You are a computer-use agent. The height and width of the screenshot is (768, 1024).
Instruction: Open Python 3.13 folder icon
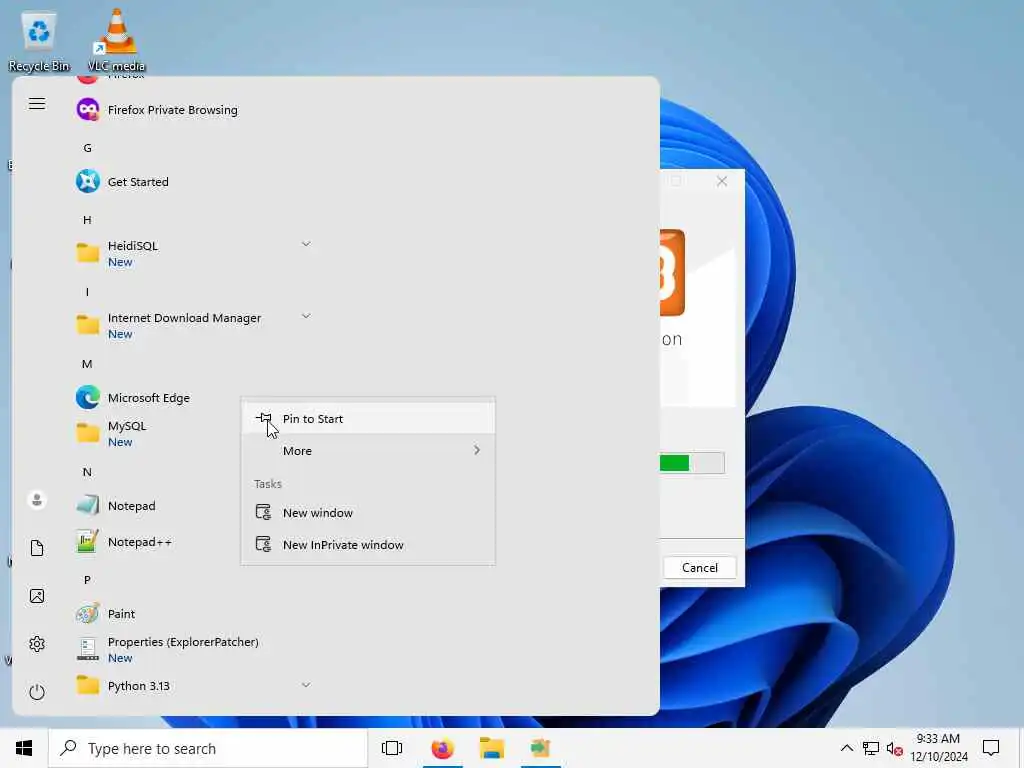tap(88, 685)
